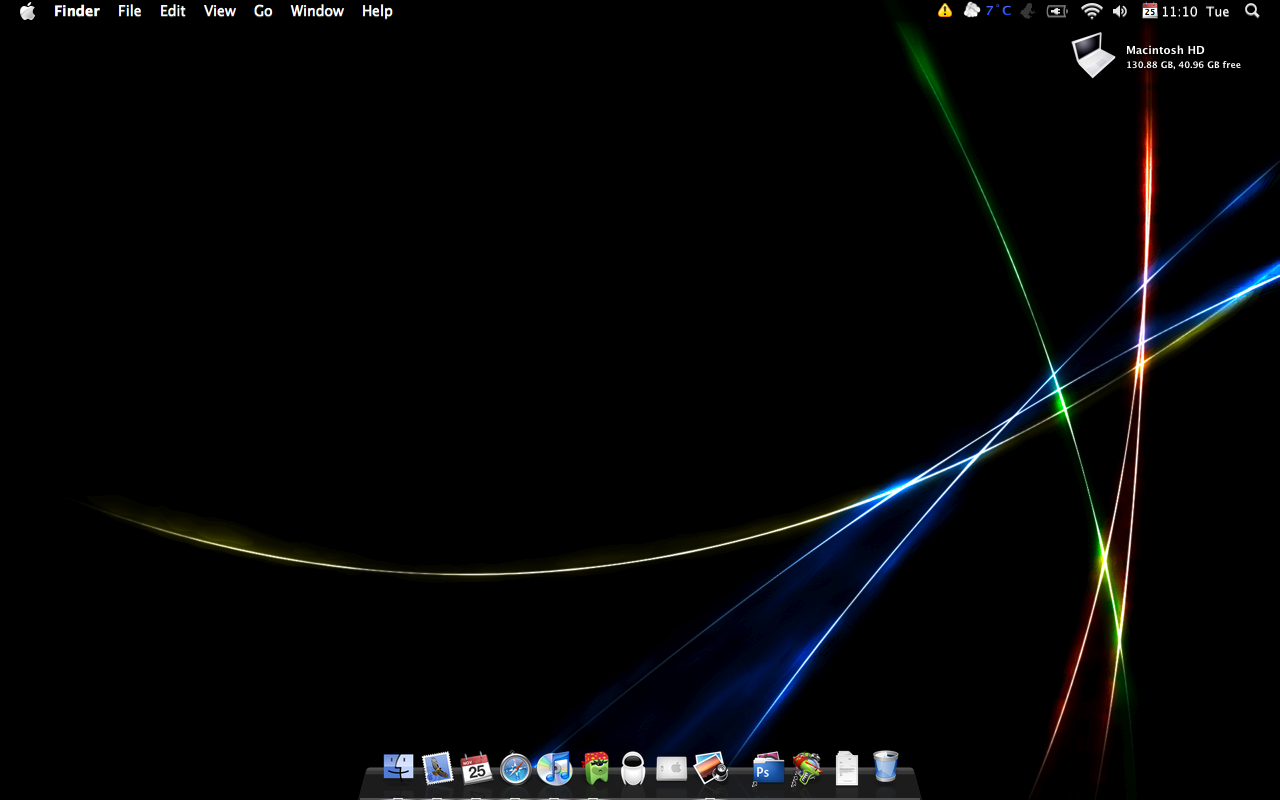Open the Photoshop folder in the dock
Screen dimensions: 1280x800
point(767,768)
